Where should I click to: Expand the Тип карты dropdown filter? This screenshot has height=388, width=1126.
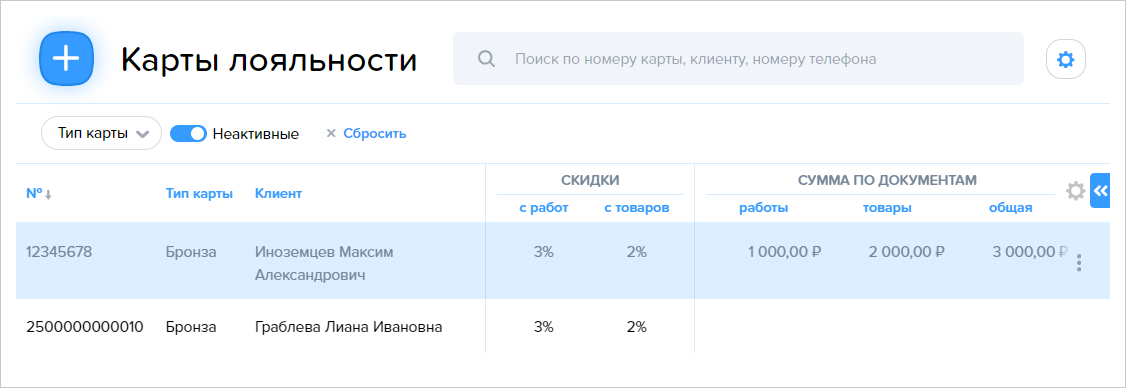click(x=101, y=133)
